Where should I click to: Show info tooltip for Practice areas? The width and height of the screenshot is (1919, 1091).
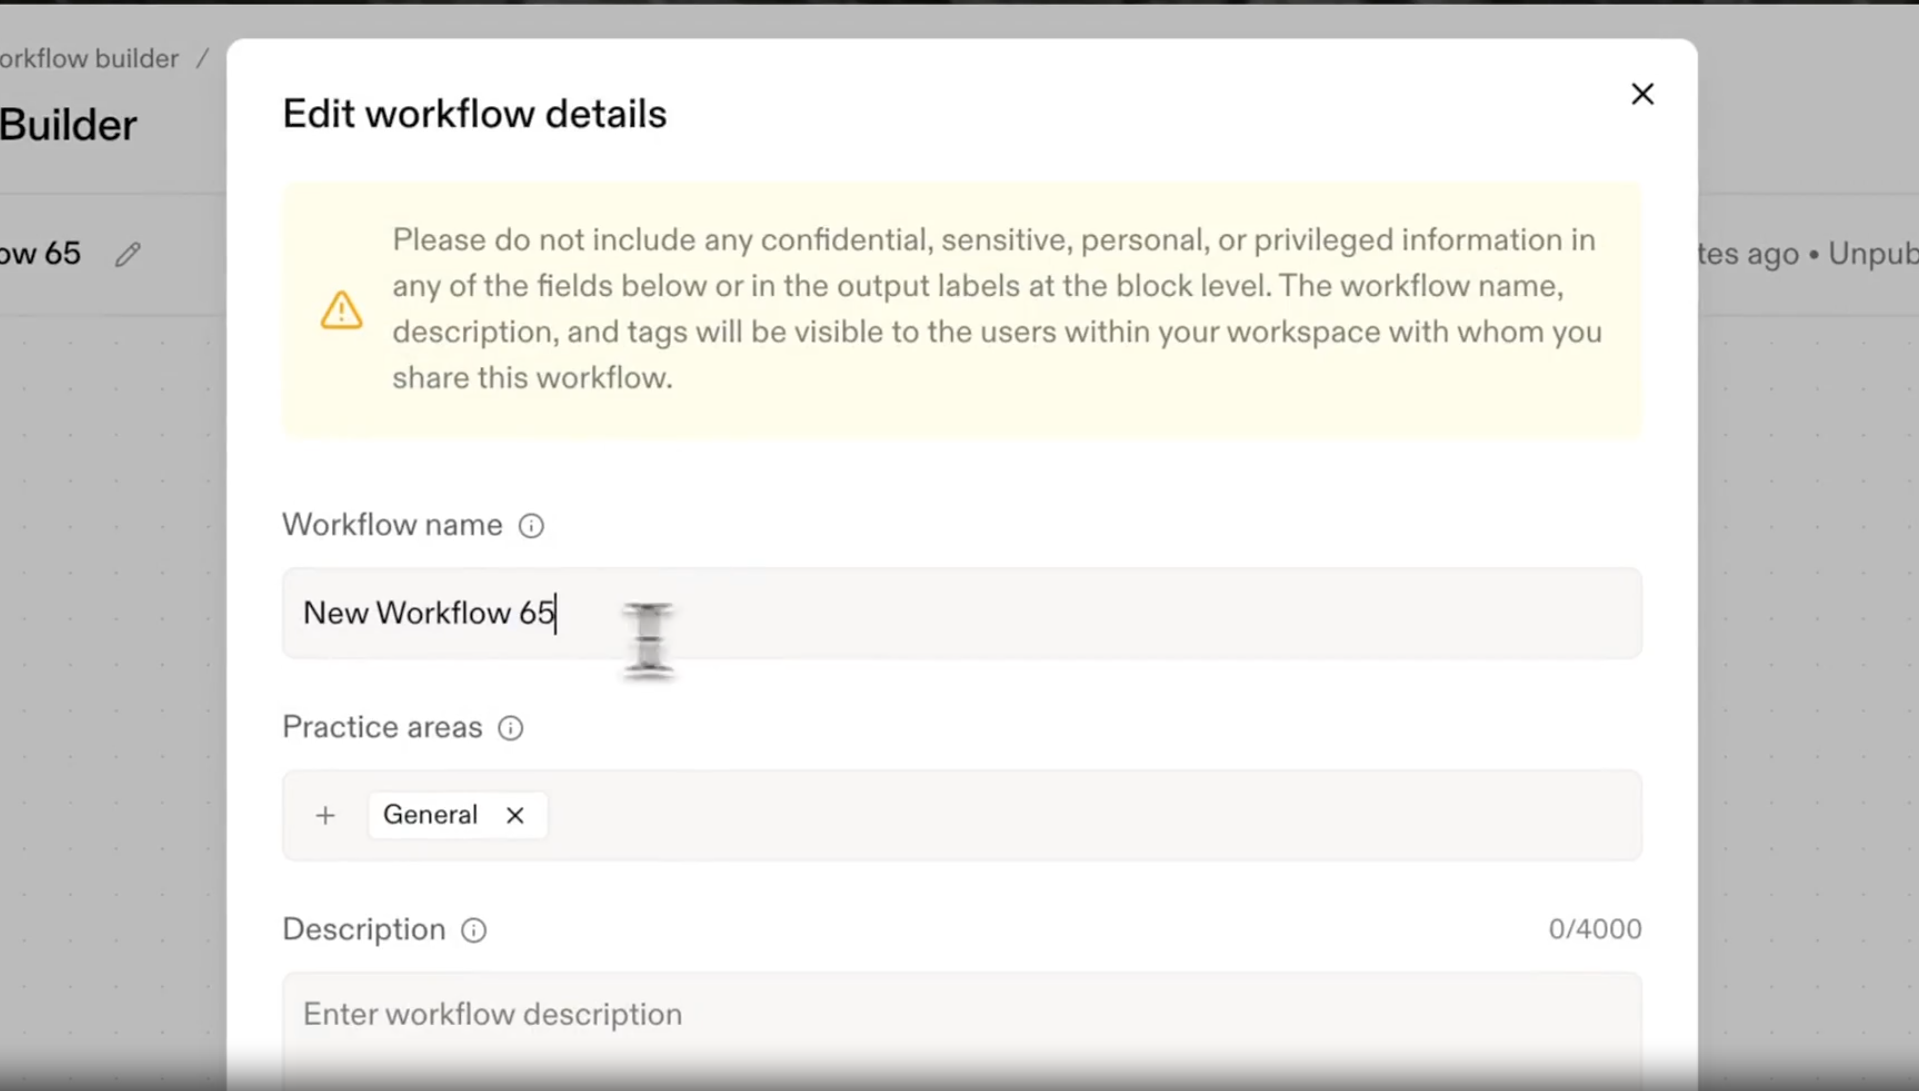pos(510,728)
